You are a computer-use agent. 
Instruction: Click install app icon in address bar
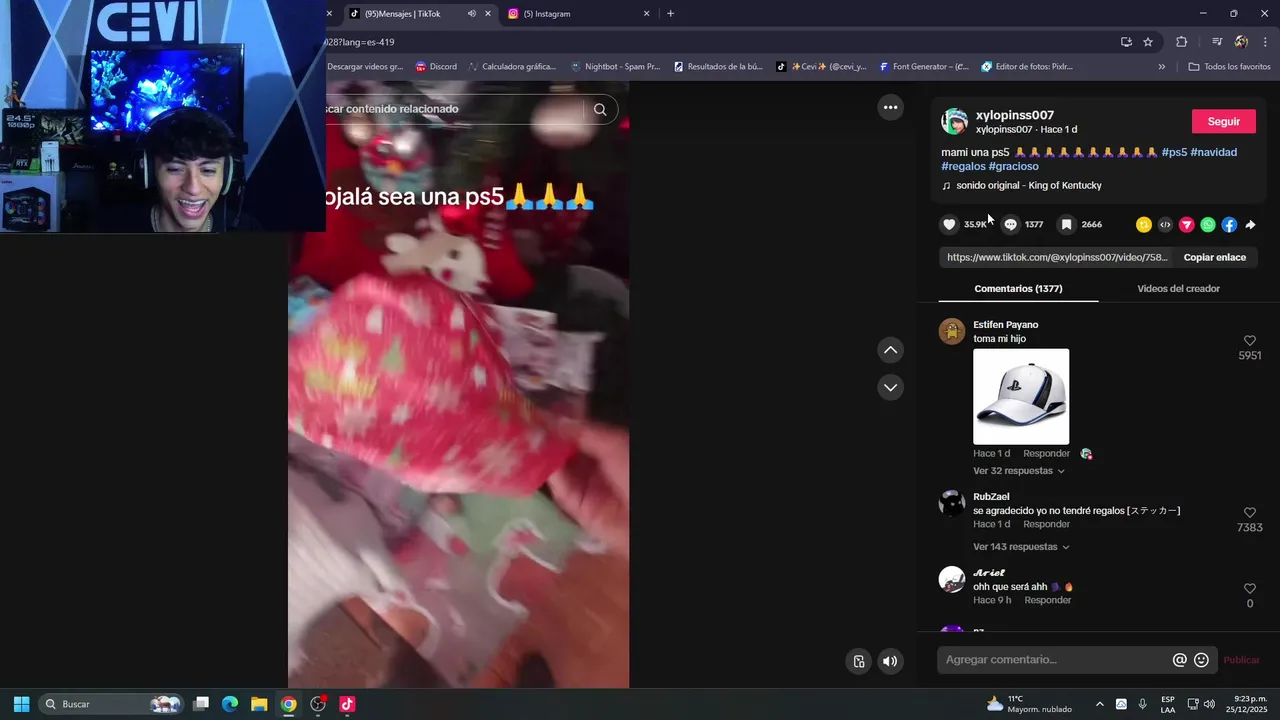tap(1126, 42)
